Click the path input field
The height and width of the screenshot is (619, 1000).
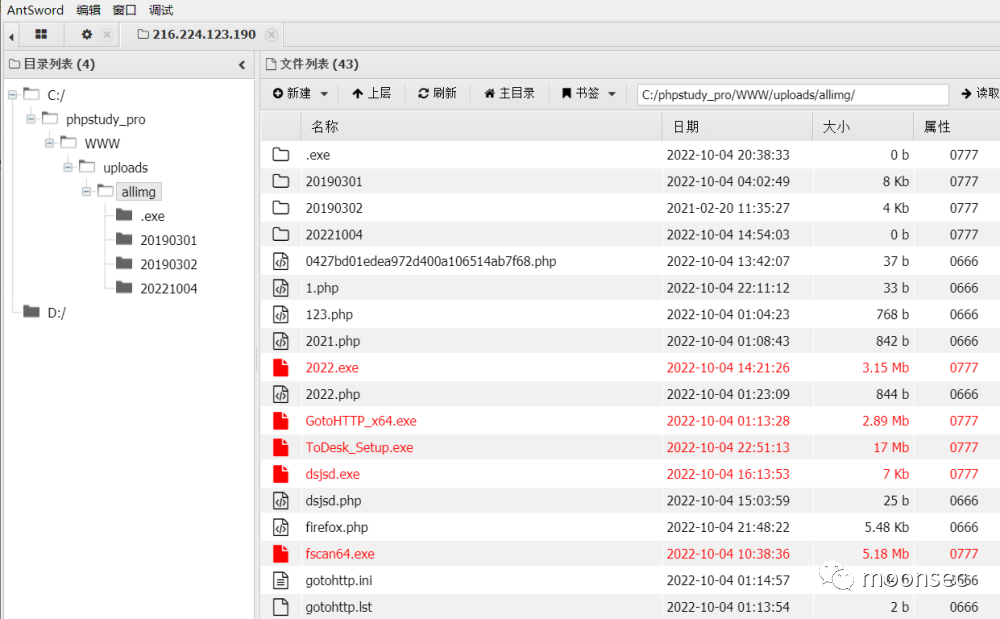click(792, 94)
